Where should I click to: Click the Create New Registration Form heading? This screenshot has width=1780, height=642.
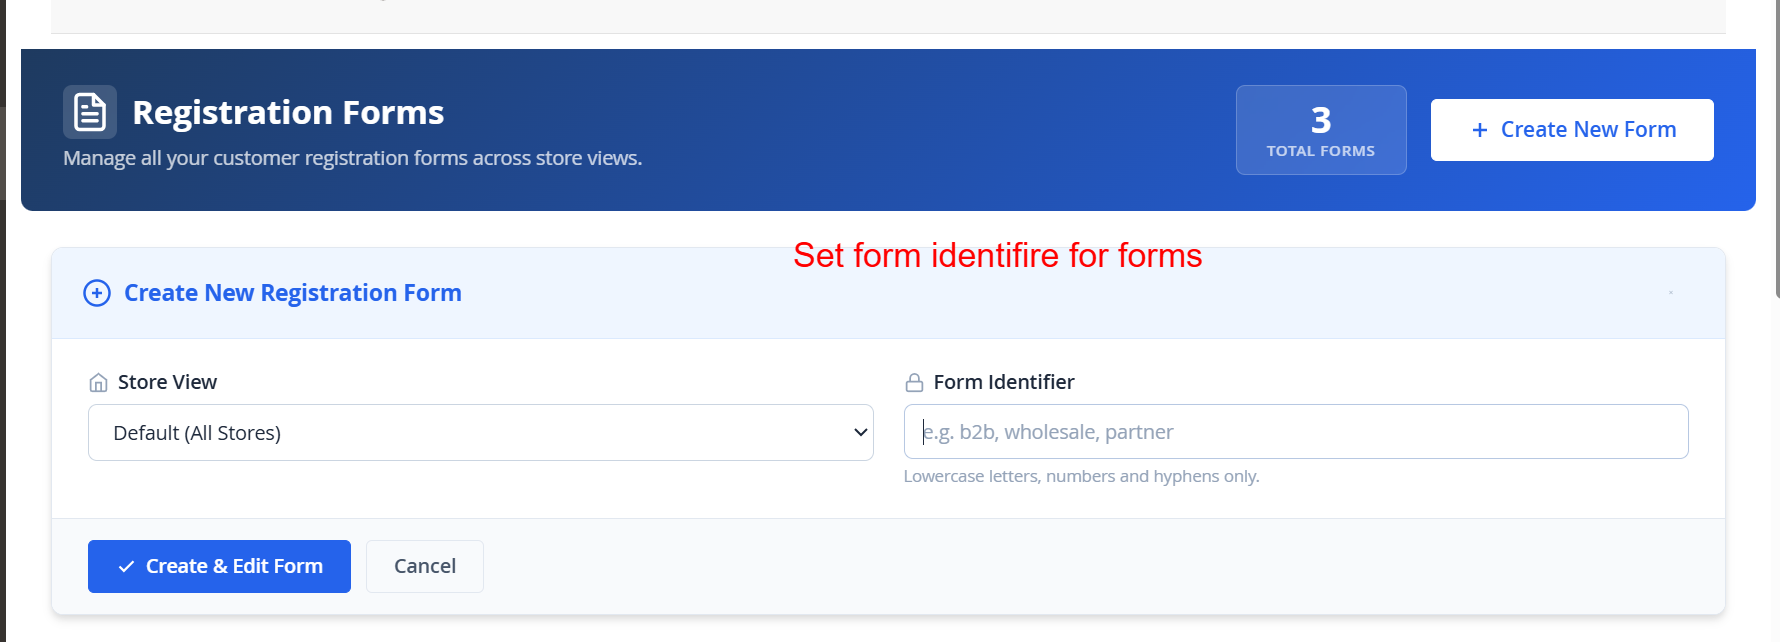[x=292, y=293]
